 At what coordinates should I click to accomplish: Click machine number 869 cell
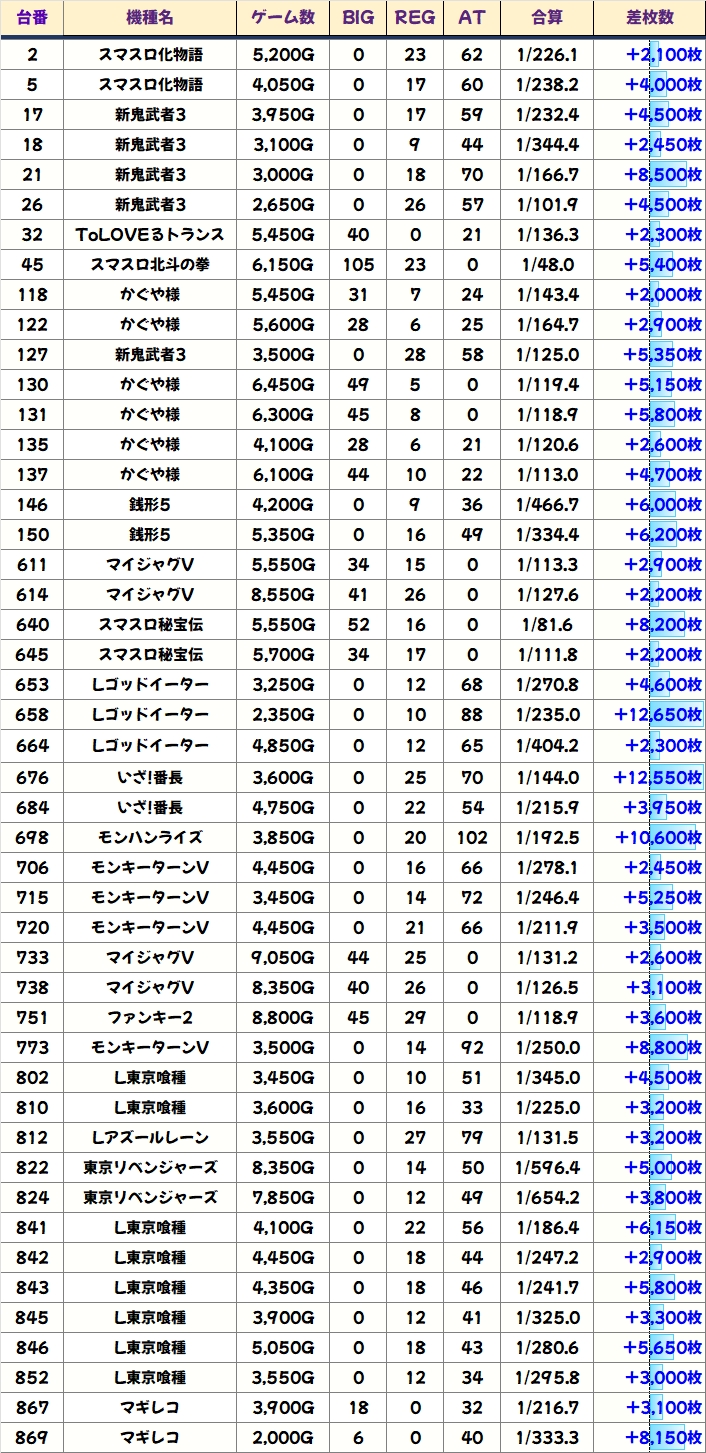click(x=32, y=1437)
